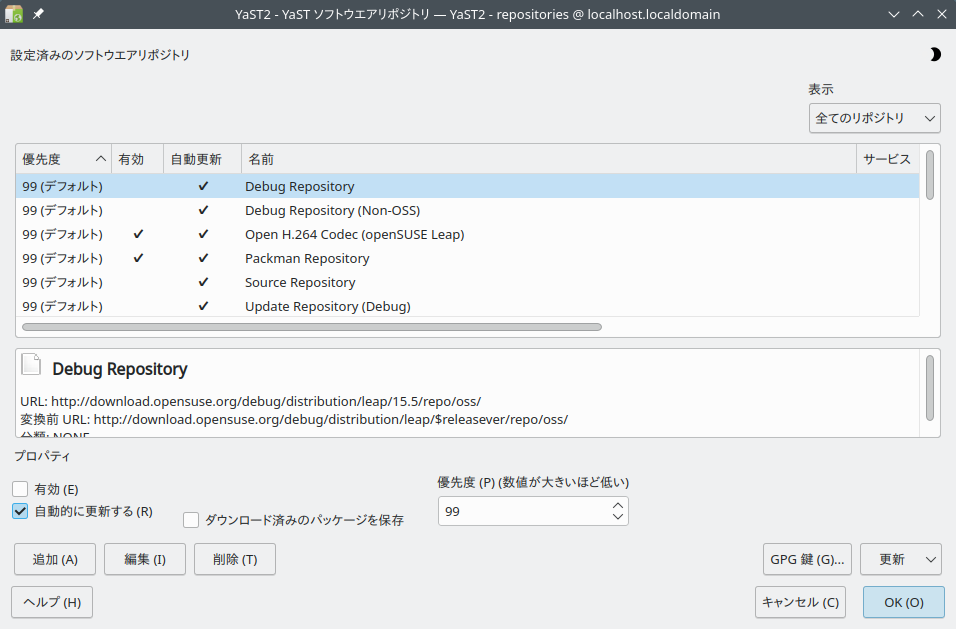Screen dimensions: 956x629
Task: Select Debug Repository (Non-OSS) row
Action: pyautogui.click(x=468, y=210)
